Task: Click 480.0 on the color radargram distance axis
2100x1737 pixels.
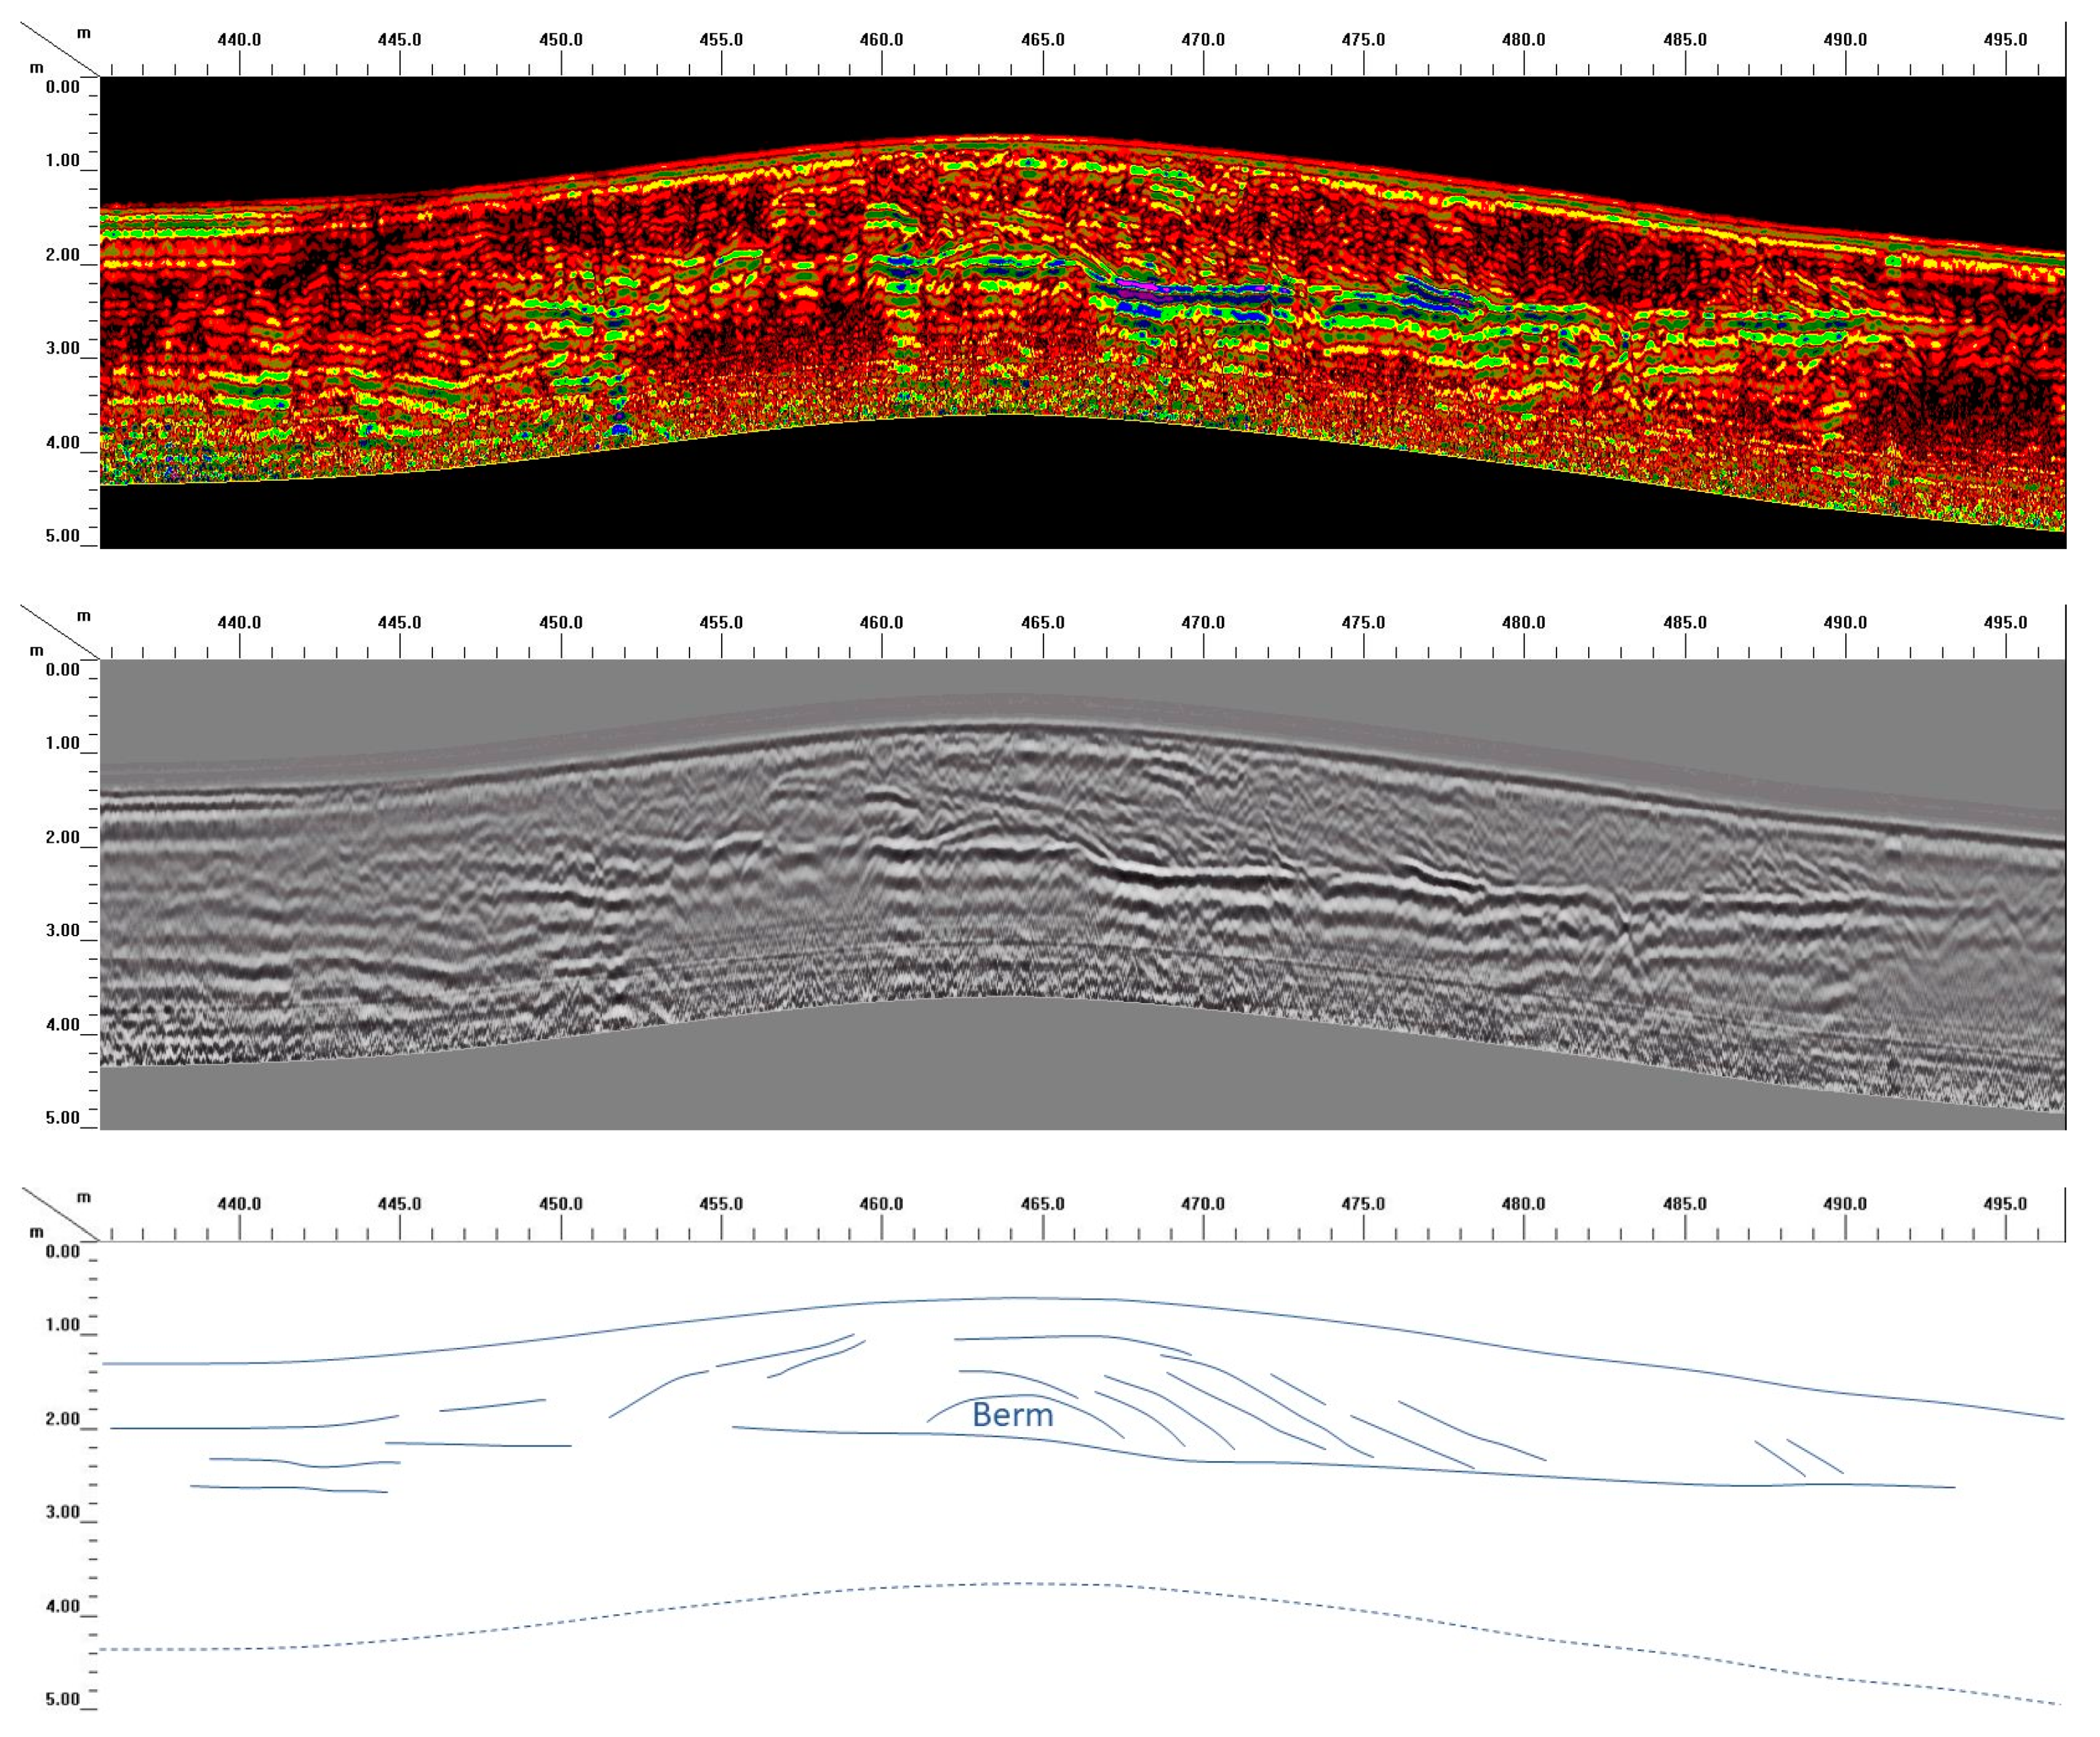Action: point(1524,40)
